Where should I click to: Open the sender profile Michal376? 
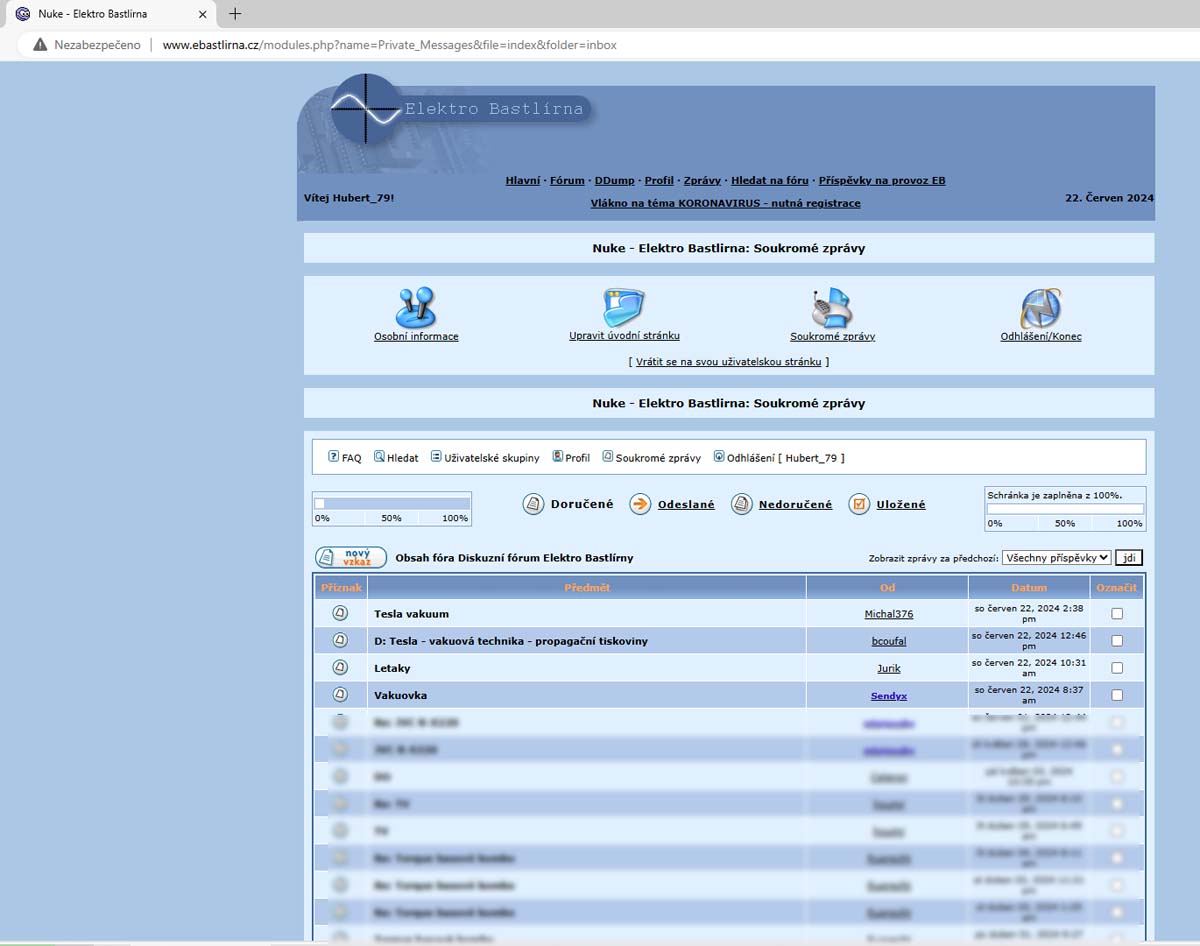tap(888, 614)
